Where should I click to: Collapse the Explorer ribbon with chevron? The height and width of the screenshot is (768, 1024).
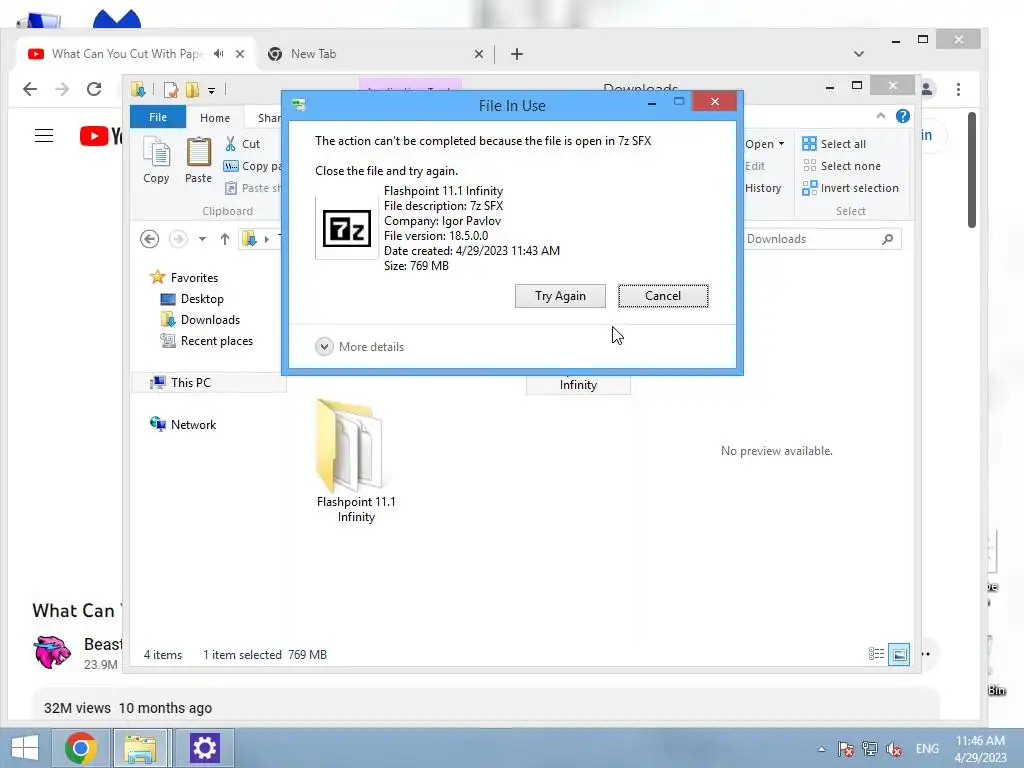click(x=880, y=116)
